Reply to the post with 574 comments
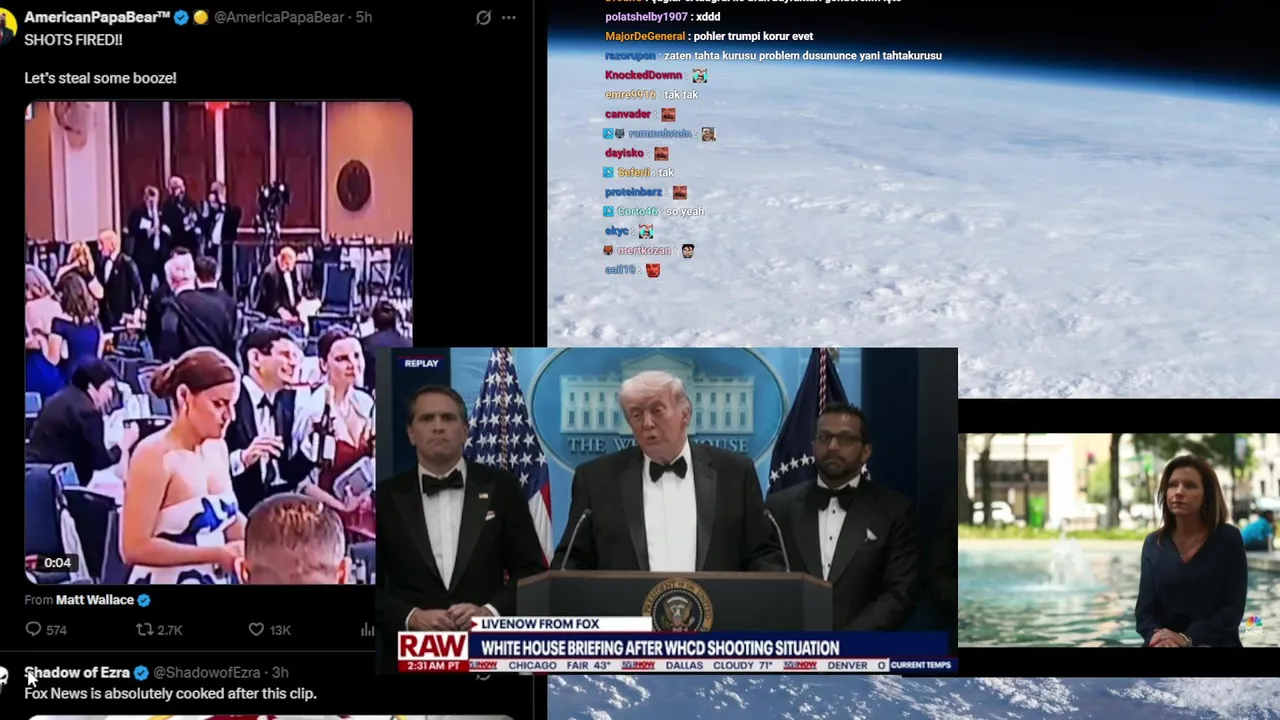Viewport: 1280px width, 720px height. pyautogui.click(x=45, y=629)
